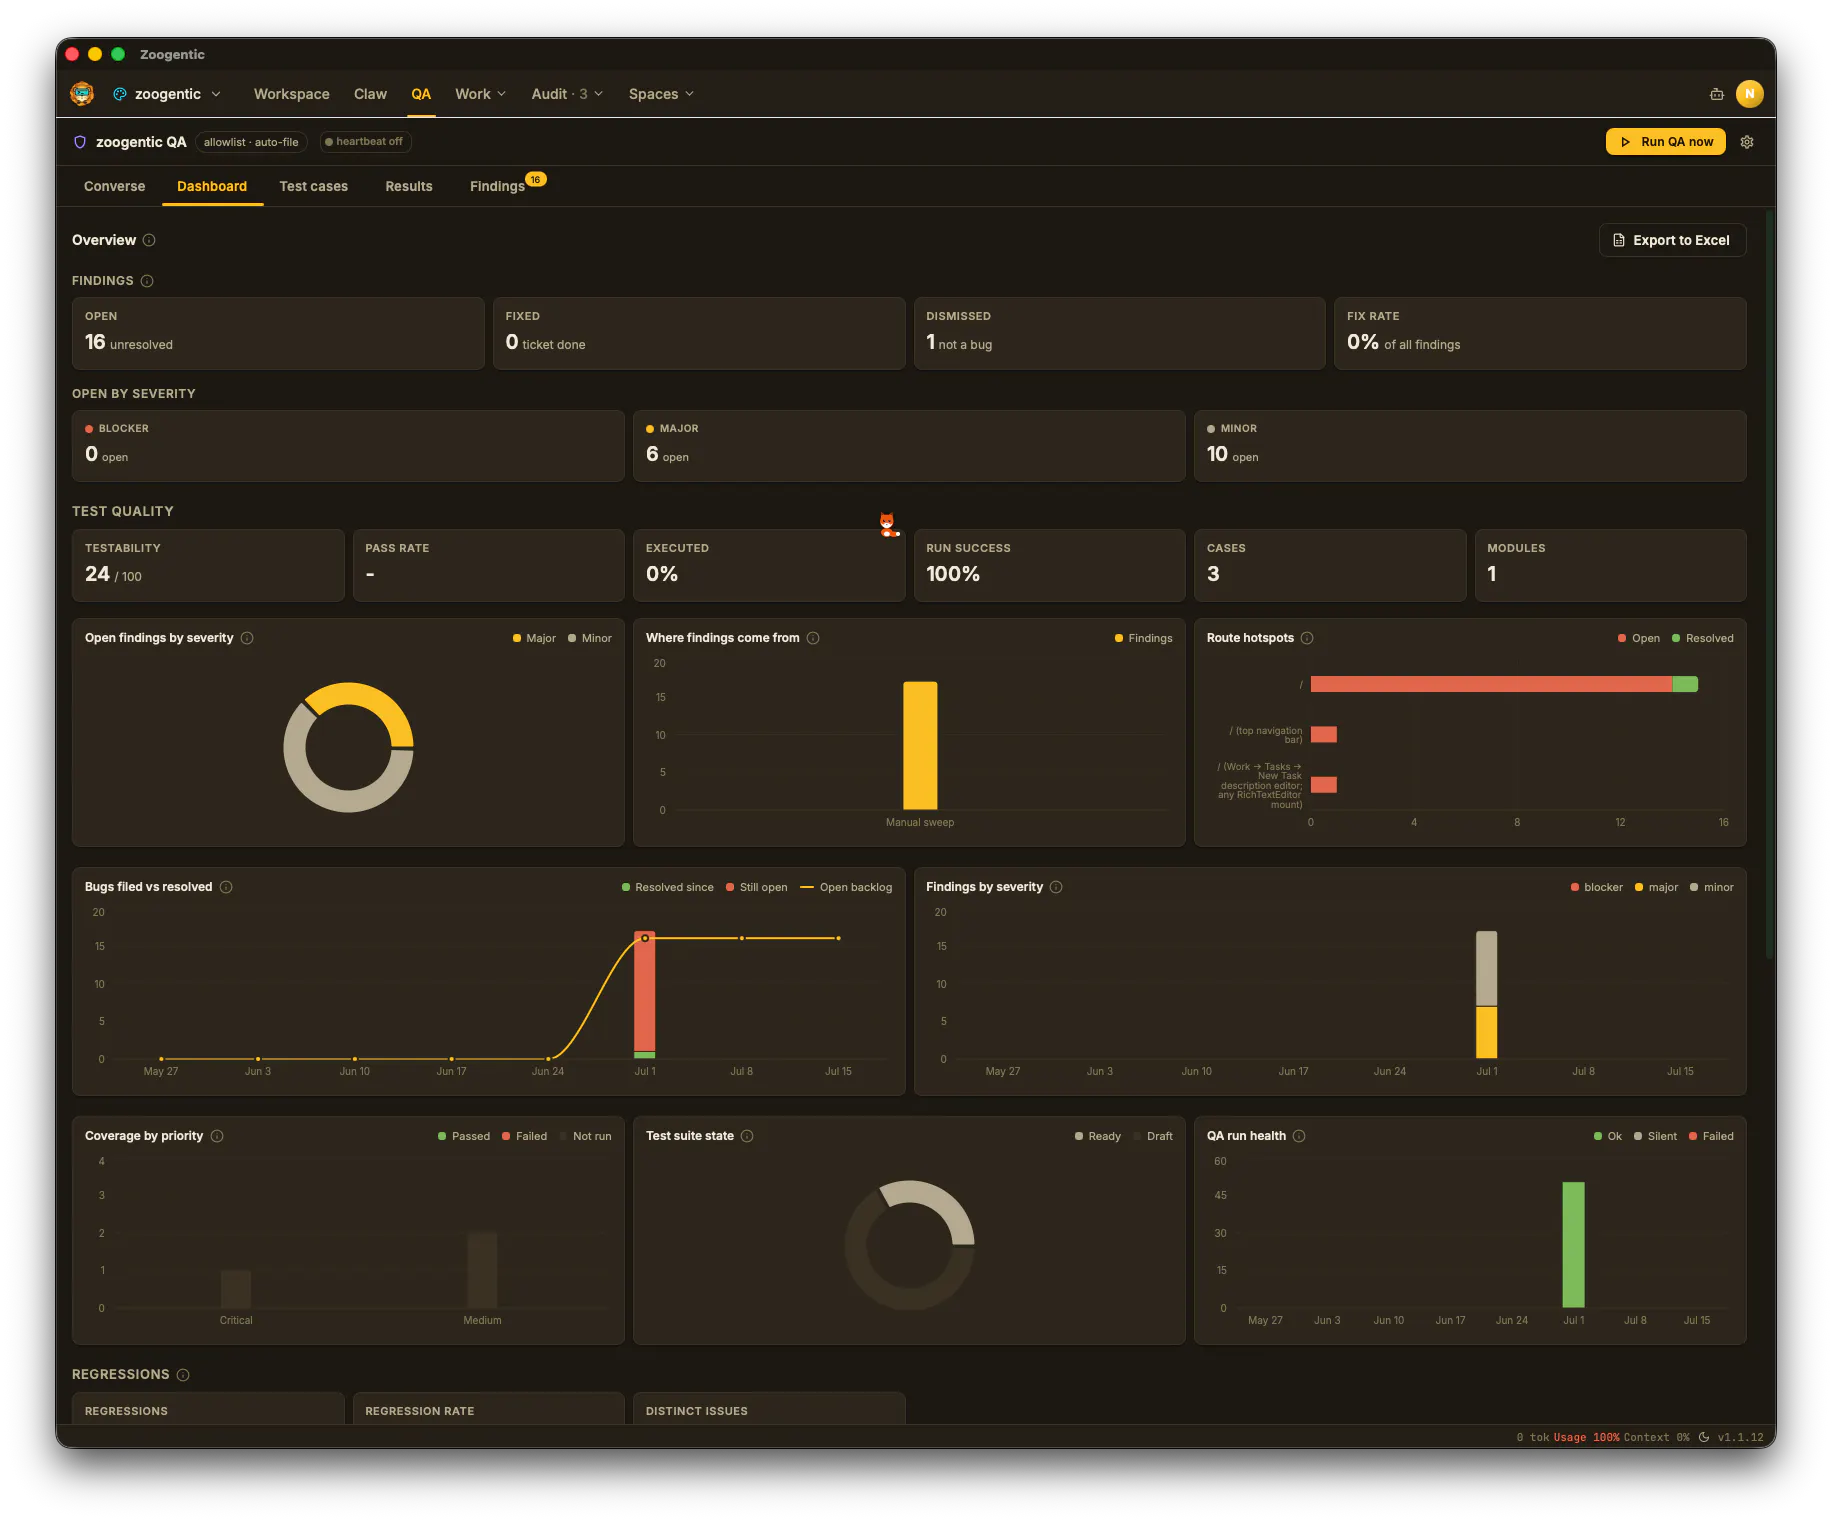Click red root route bar in Route hotspots

[x=1491, y=684]
